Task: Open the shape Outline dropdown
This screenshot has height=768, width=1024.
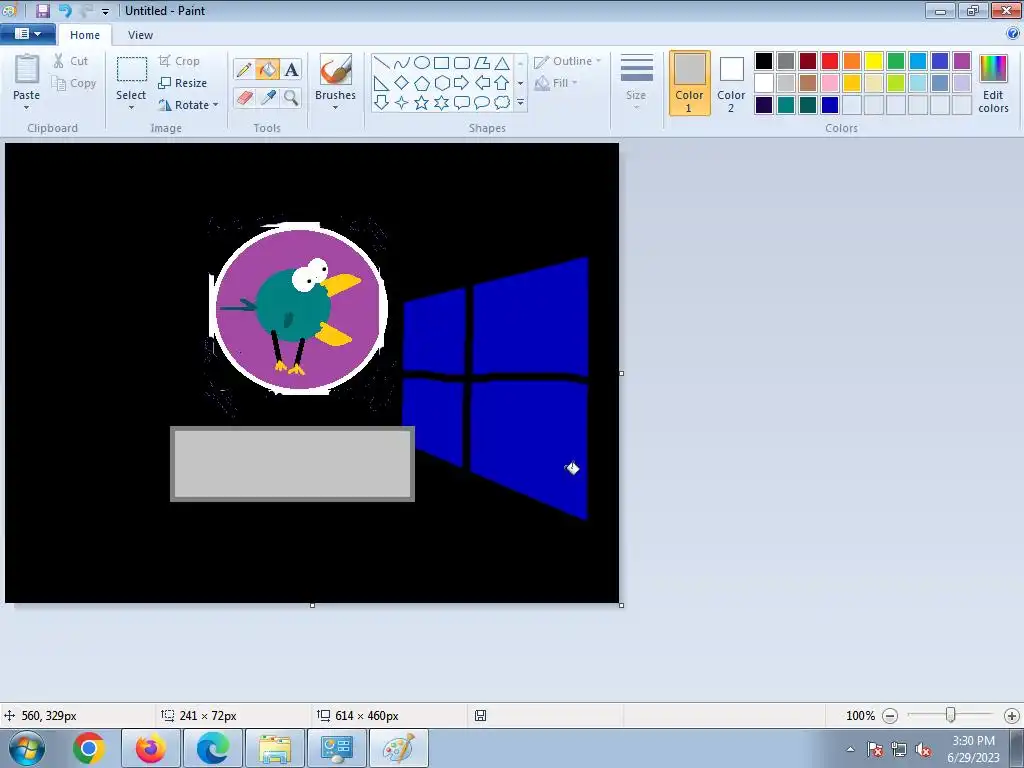Action: tap(567, 61)
